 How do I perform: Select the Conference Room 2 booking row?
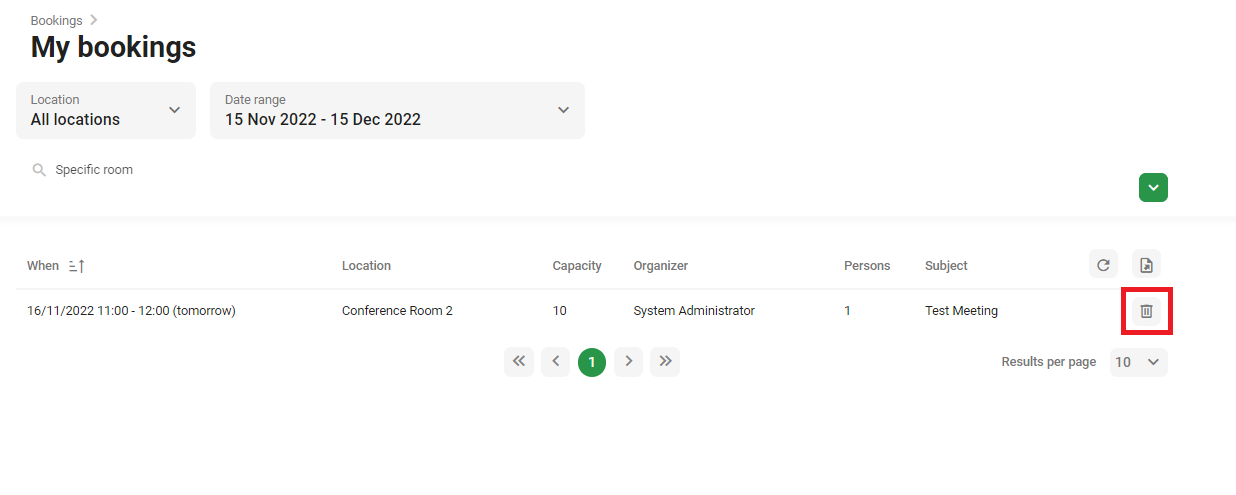tap(397, 311)
